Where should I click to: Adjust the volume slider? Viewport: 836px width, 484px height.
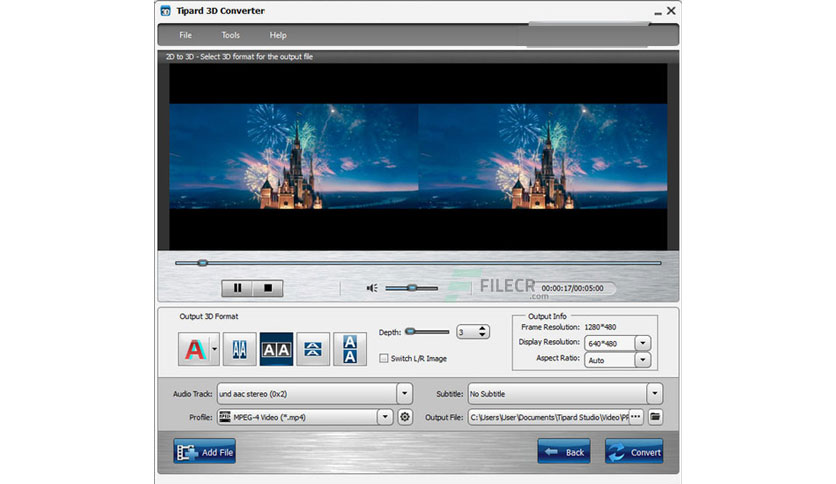[412, 288]
